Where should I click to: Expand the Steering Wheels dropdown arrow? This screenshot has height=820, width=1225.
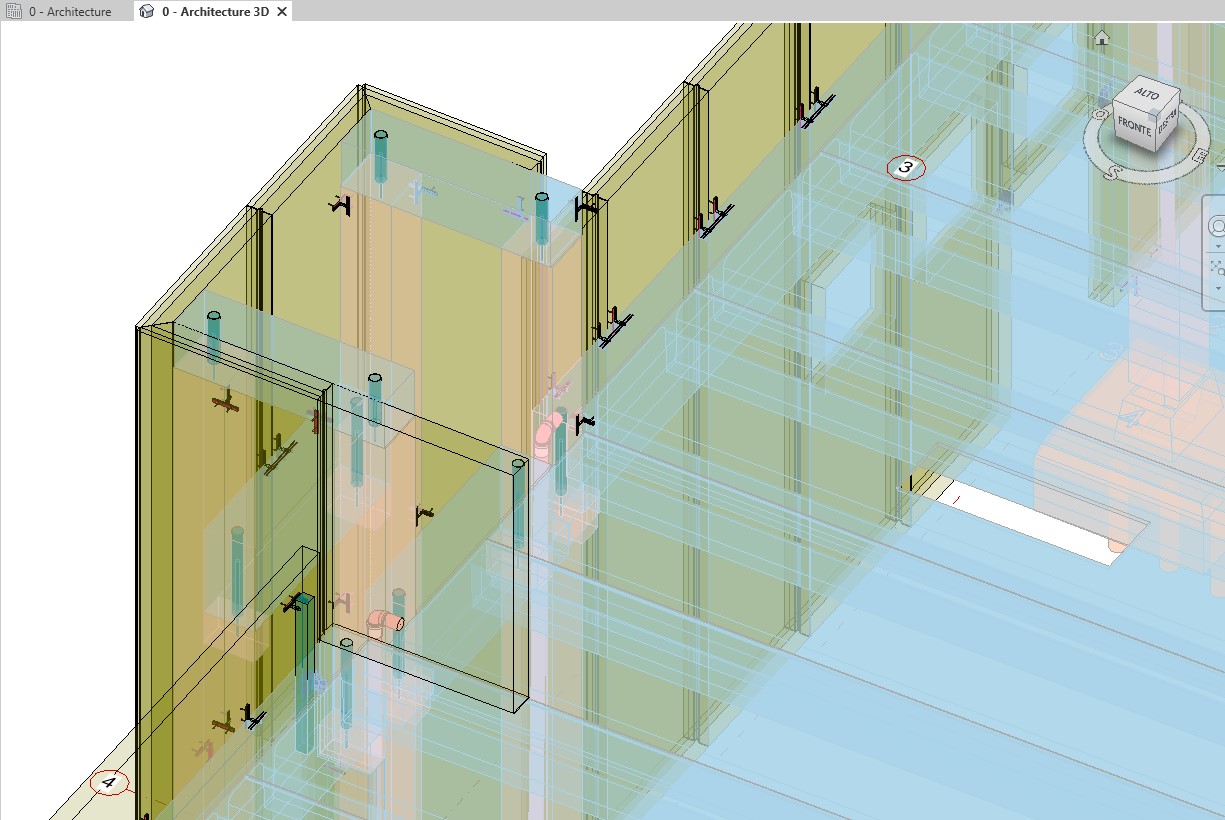point(1218,247)
